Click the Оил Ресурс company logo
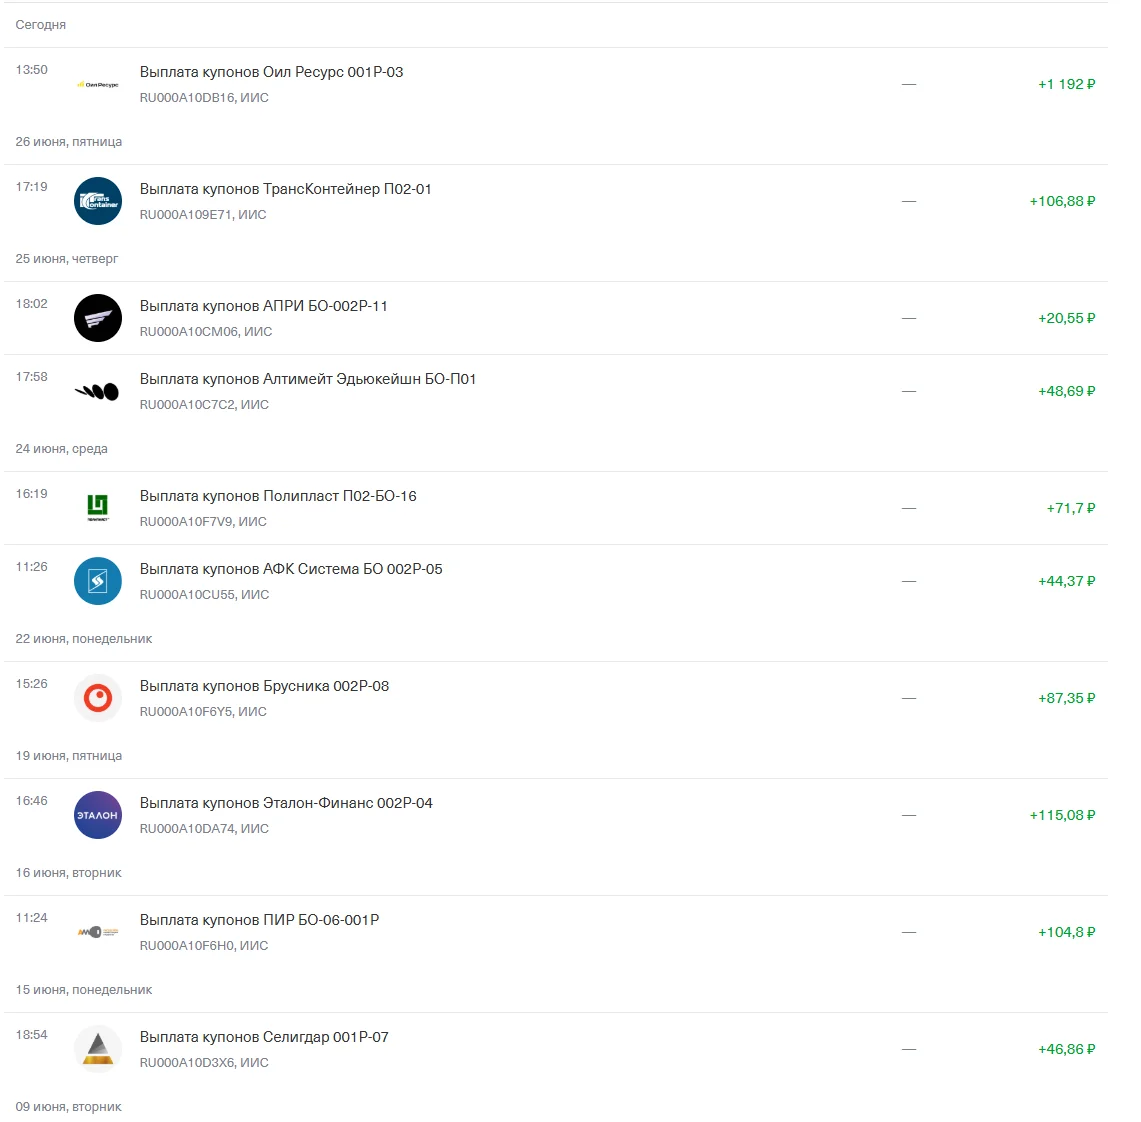The height and width of the screenshot is (1122, 1141). coord(98,85)
